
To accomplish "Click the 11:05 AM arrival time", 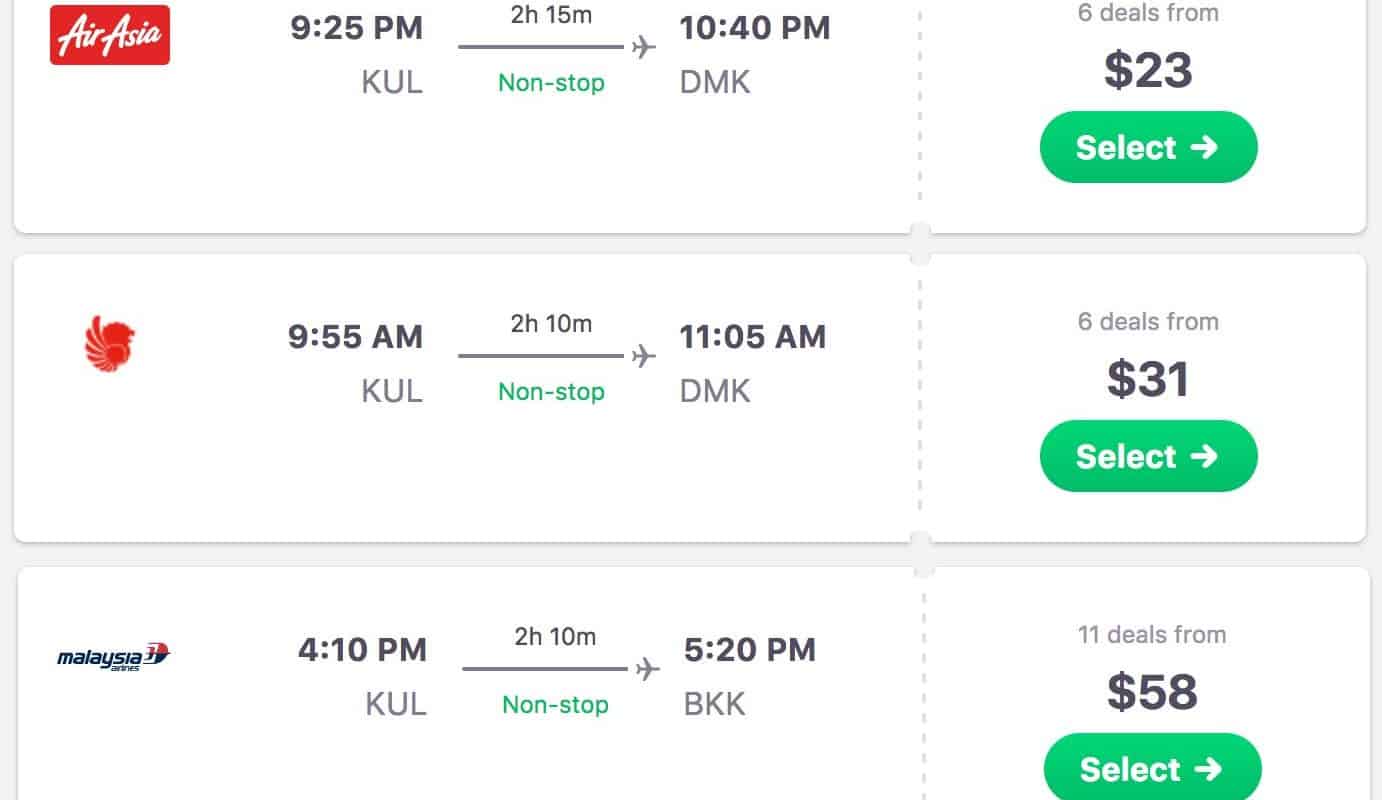I will [x=753, y=337].
